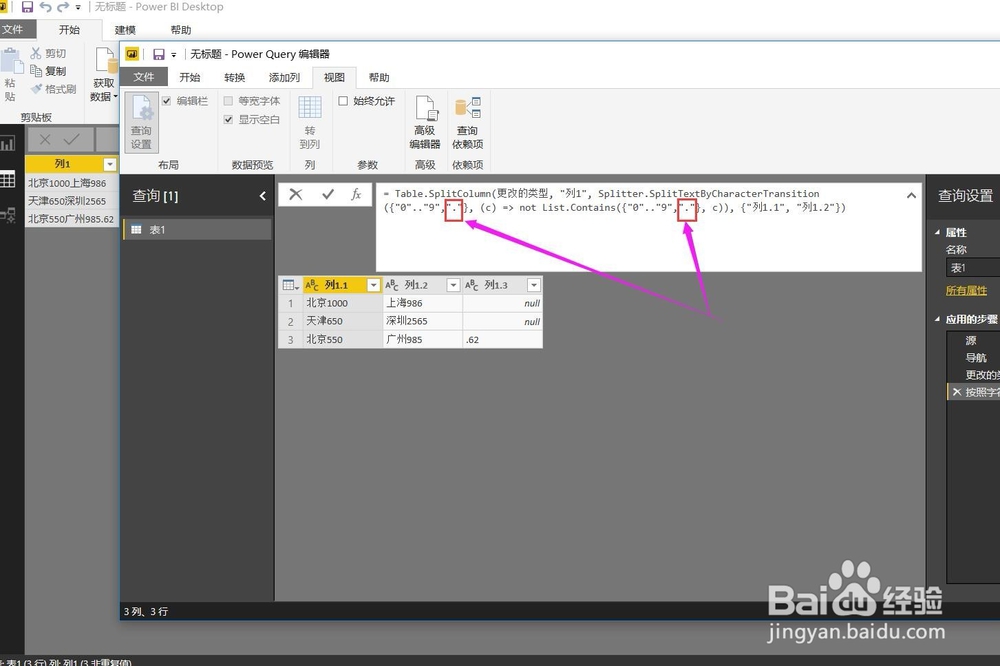Image resolution: width=1000 pixels, height=666 pixels.
Task: Collapse Applied Steps (应用的步骤) section
Action: click(x=938, y=319)
